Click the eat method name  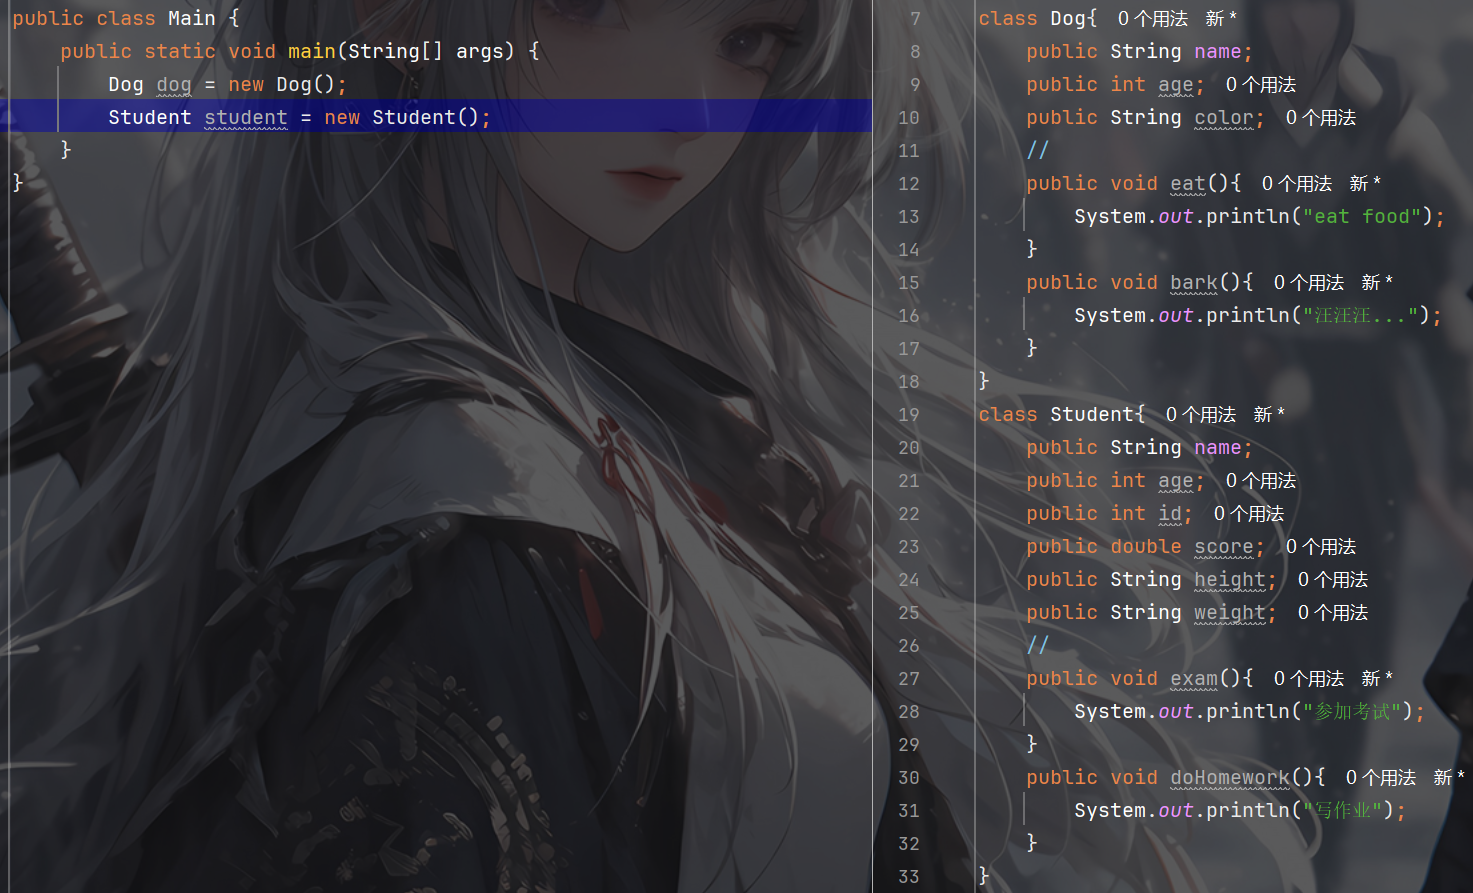coord(1188,183)
